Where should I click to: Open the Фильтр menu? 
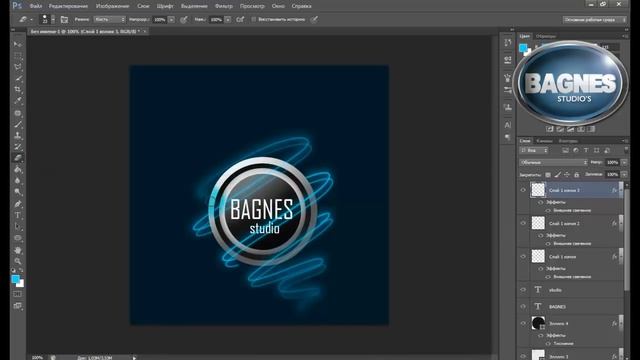(224, 6)
